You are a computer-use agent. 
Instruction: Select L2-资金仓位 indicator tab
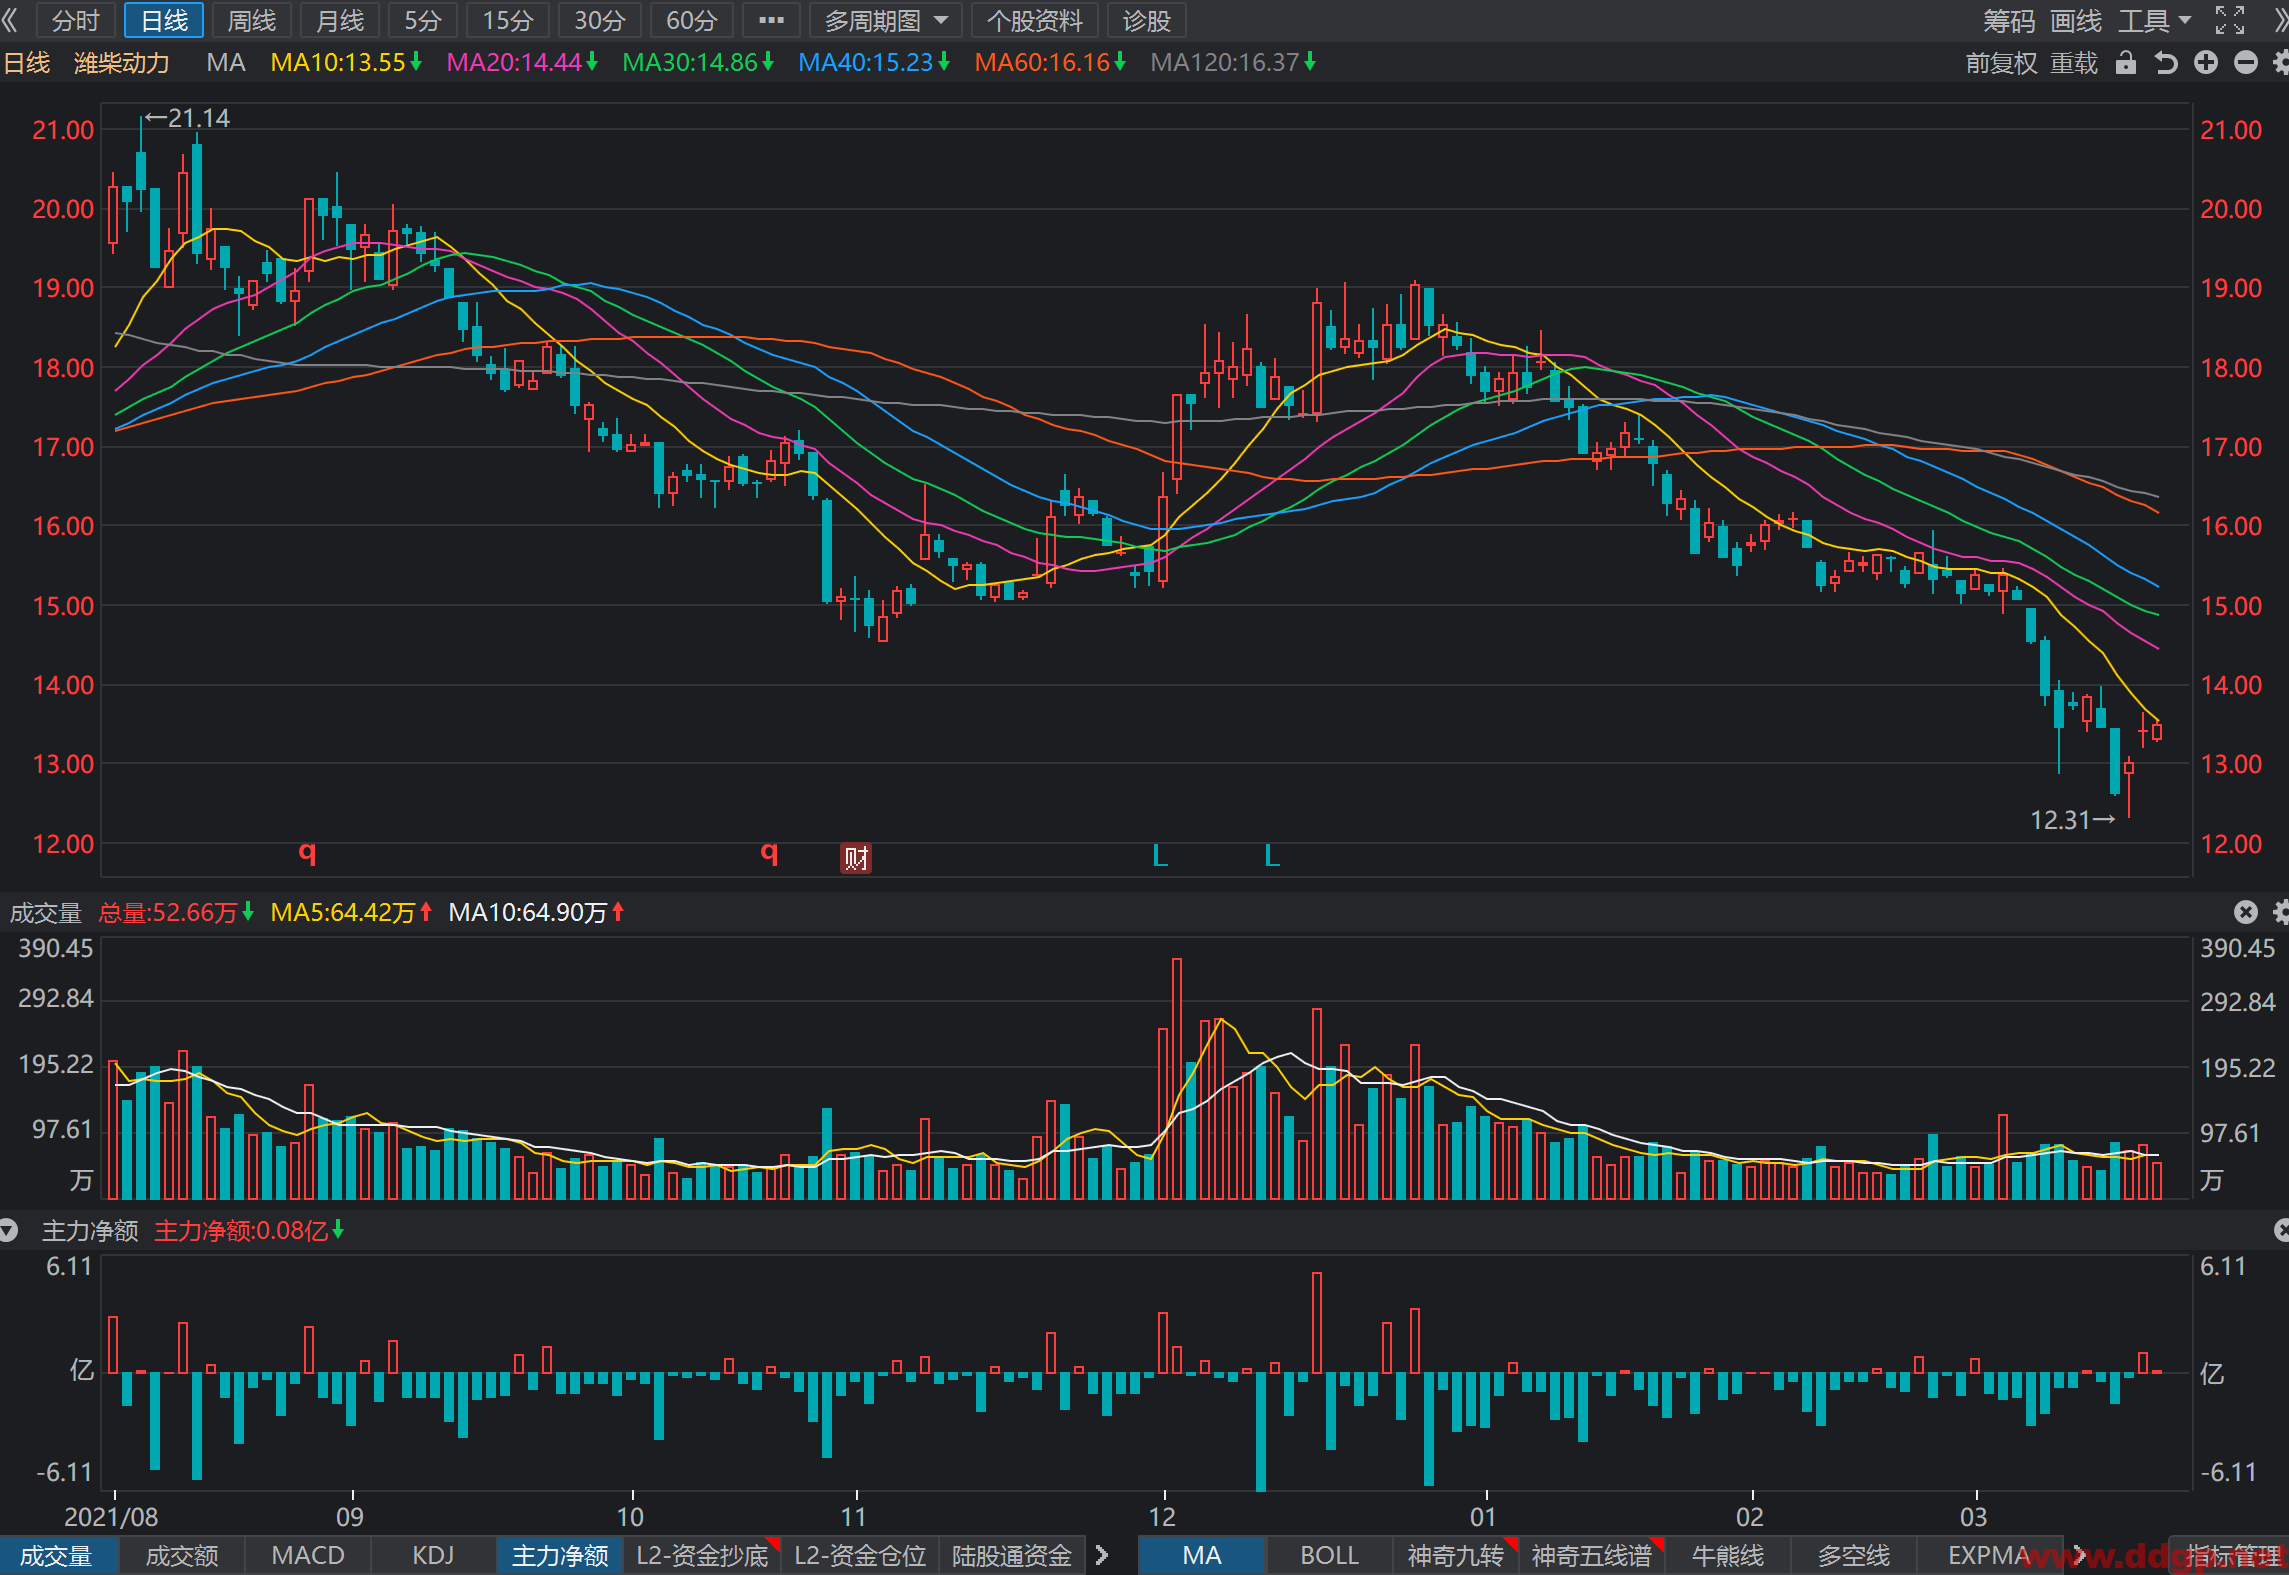tap(861, 1556)
